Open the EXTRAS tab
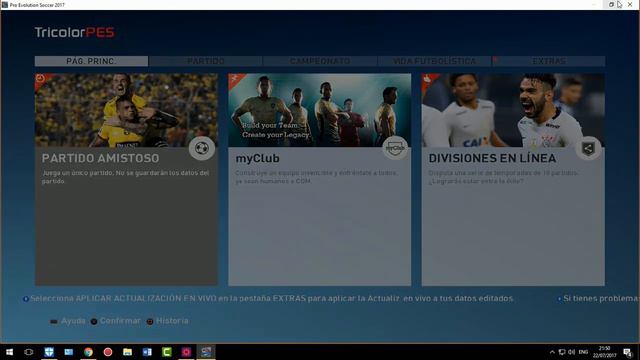 pos(549,61)
